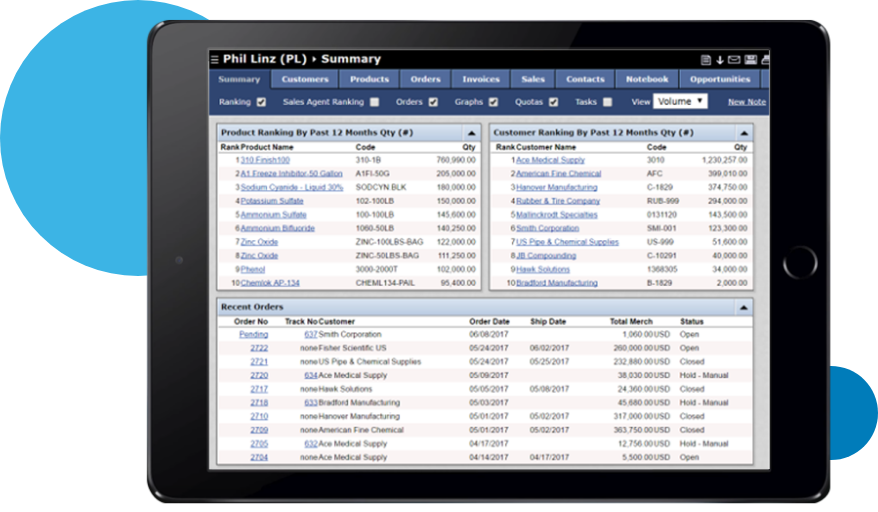Open the Orders tab
The width and height of the screenshot is (878, 512).
click(x=426, y=79)
